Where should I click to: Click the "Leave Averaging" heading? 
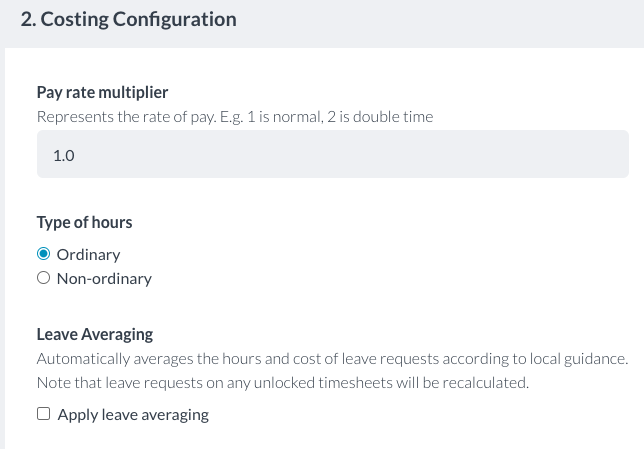tap(94, 335)
